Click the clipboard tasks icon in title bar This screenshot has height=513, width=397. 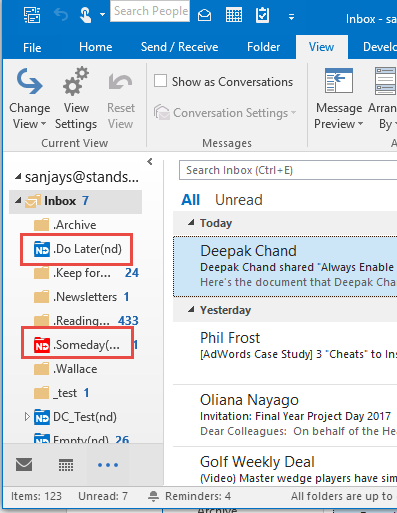coord(262,15)
